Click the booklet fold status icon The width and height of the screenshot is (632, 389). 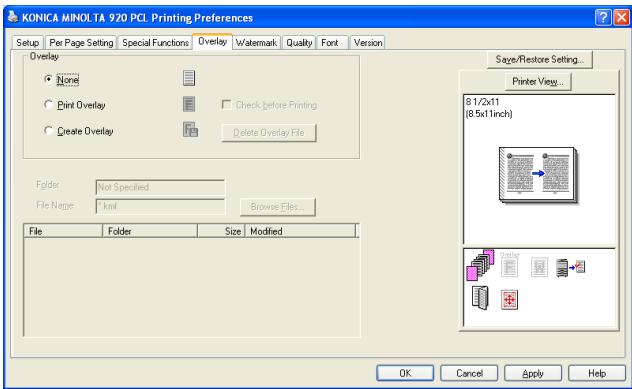[480, 297]
